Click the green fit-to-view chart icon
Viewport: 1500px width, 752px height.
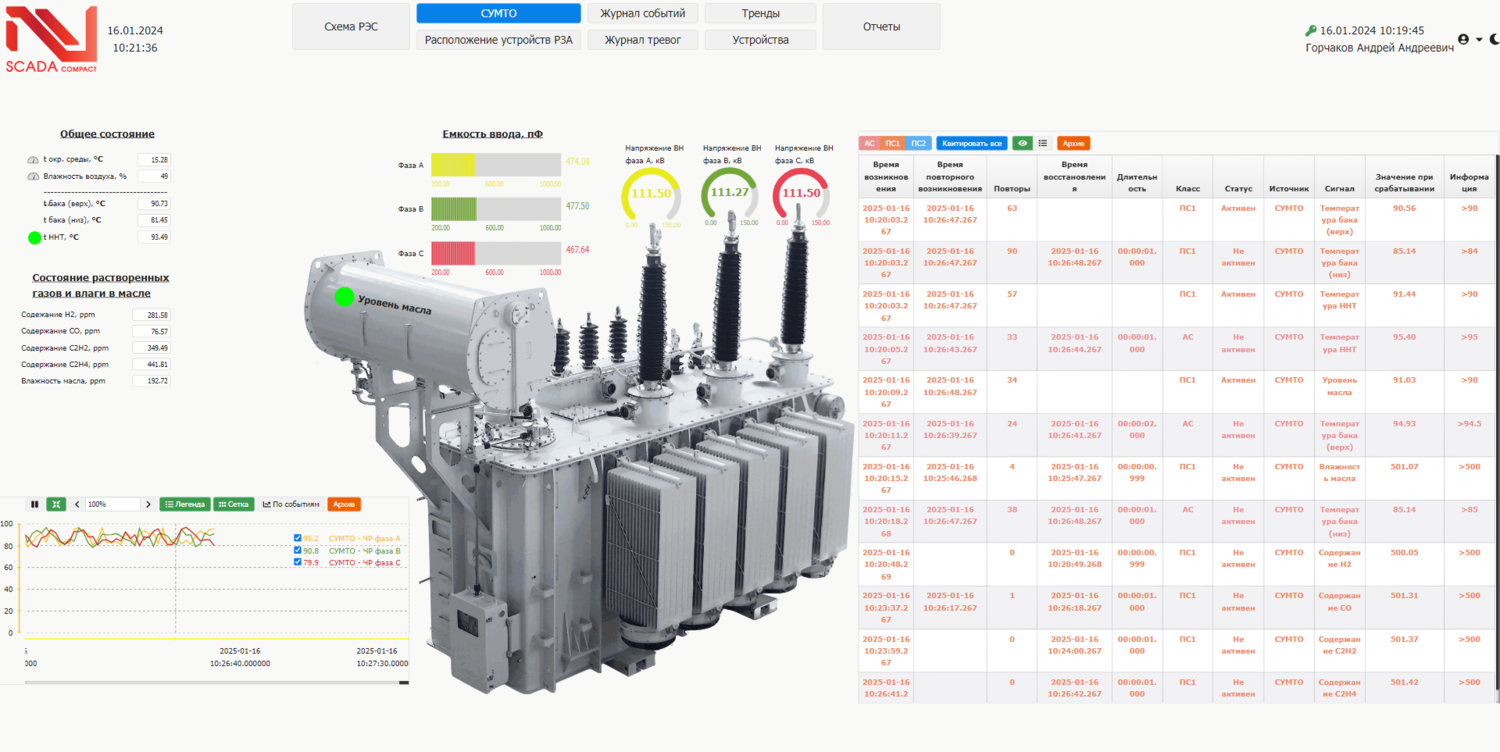point(57,504)
